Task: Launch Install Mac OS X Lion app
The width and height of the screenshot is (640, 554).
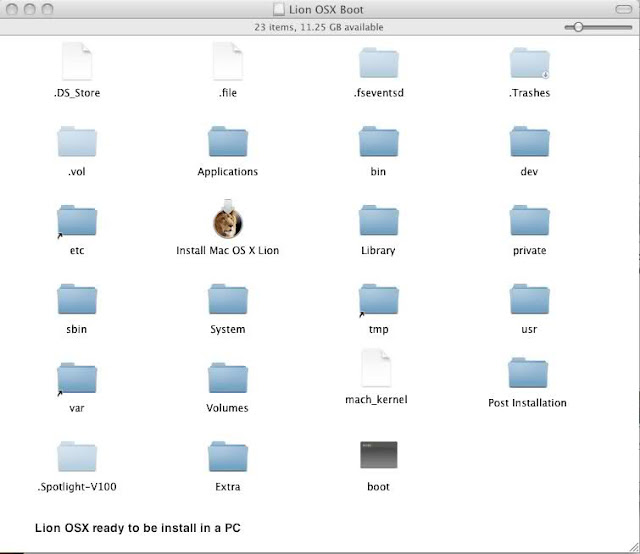Action: (228, 219)
